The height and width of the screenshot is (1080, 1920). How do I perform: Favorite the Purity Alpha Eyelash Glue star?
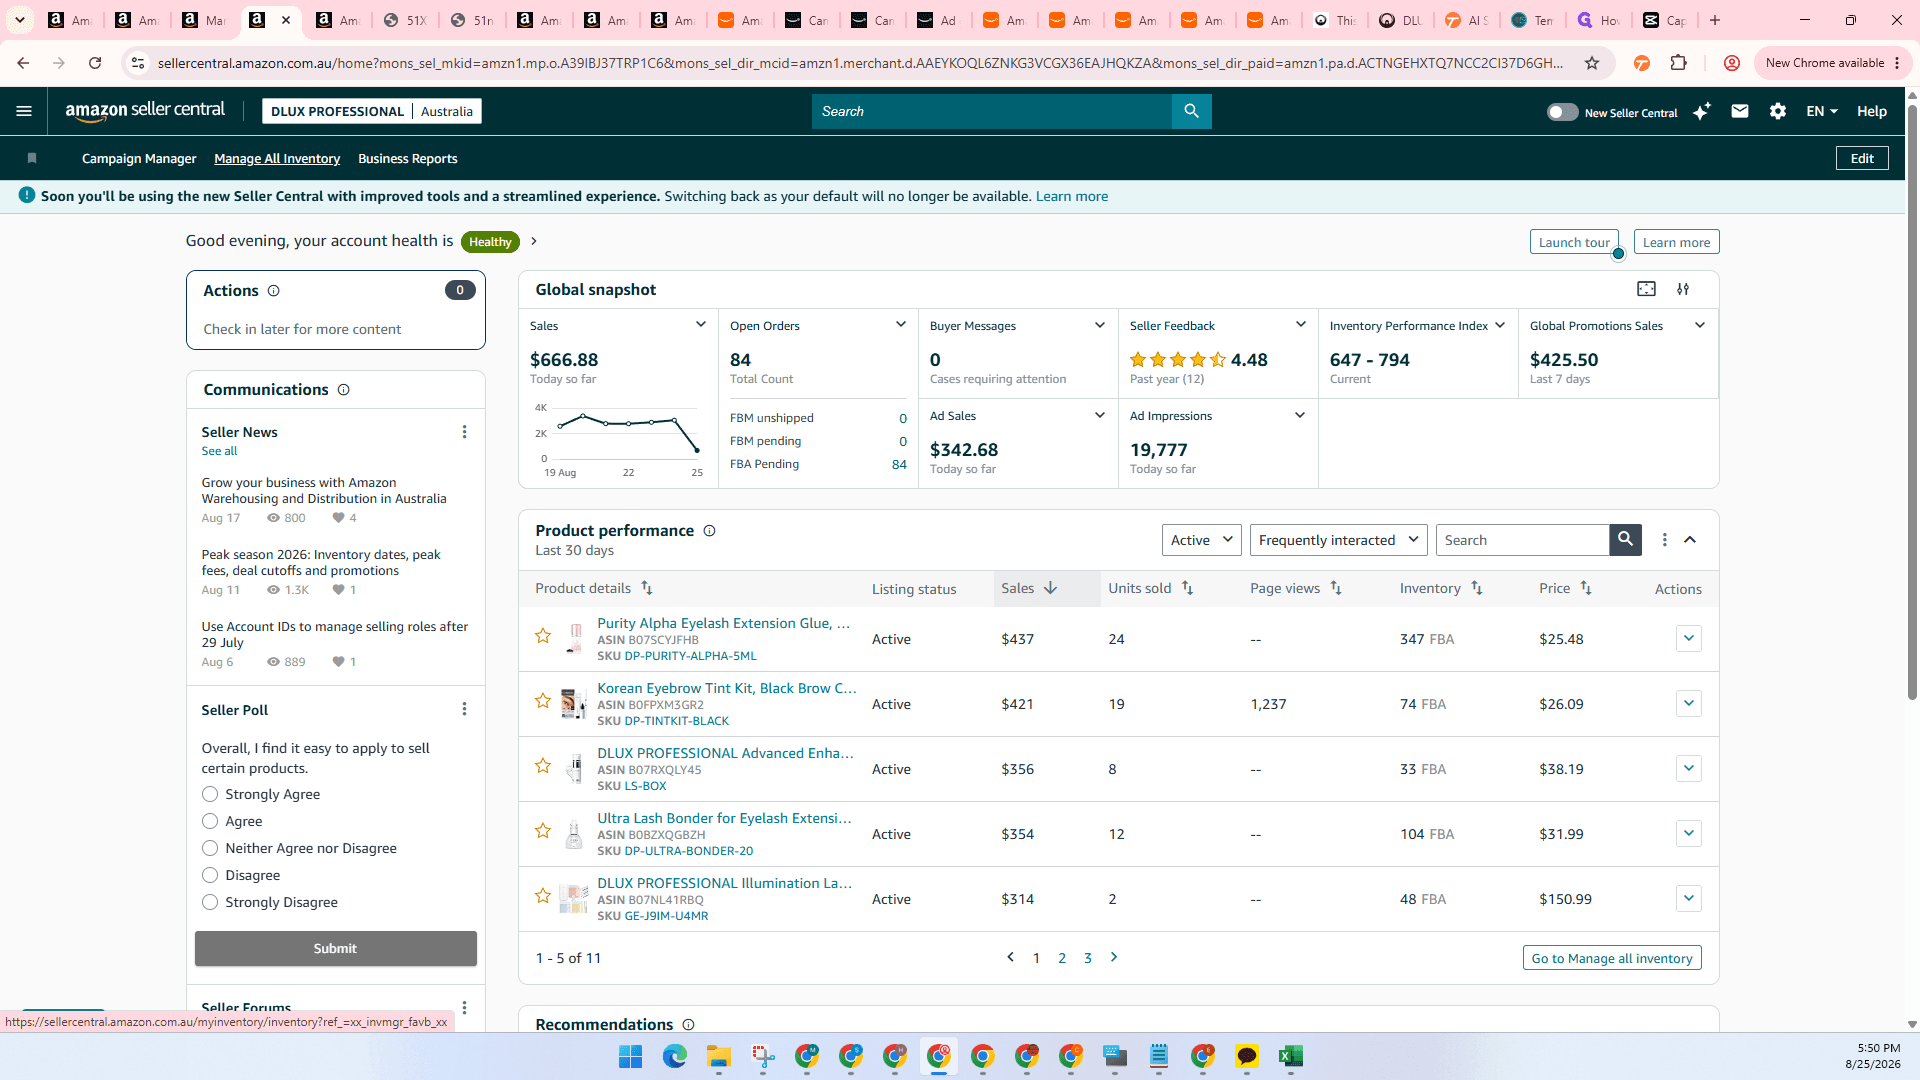click(x=543, y=636)
